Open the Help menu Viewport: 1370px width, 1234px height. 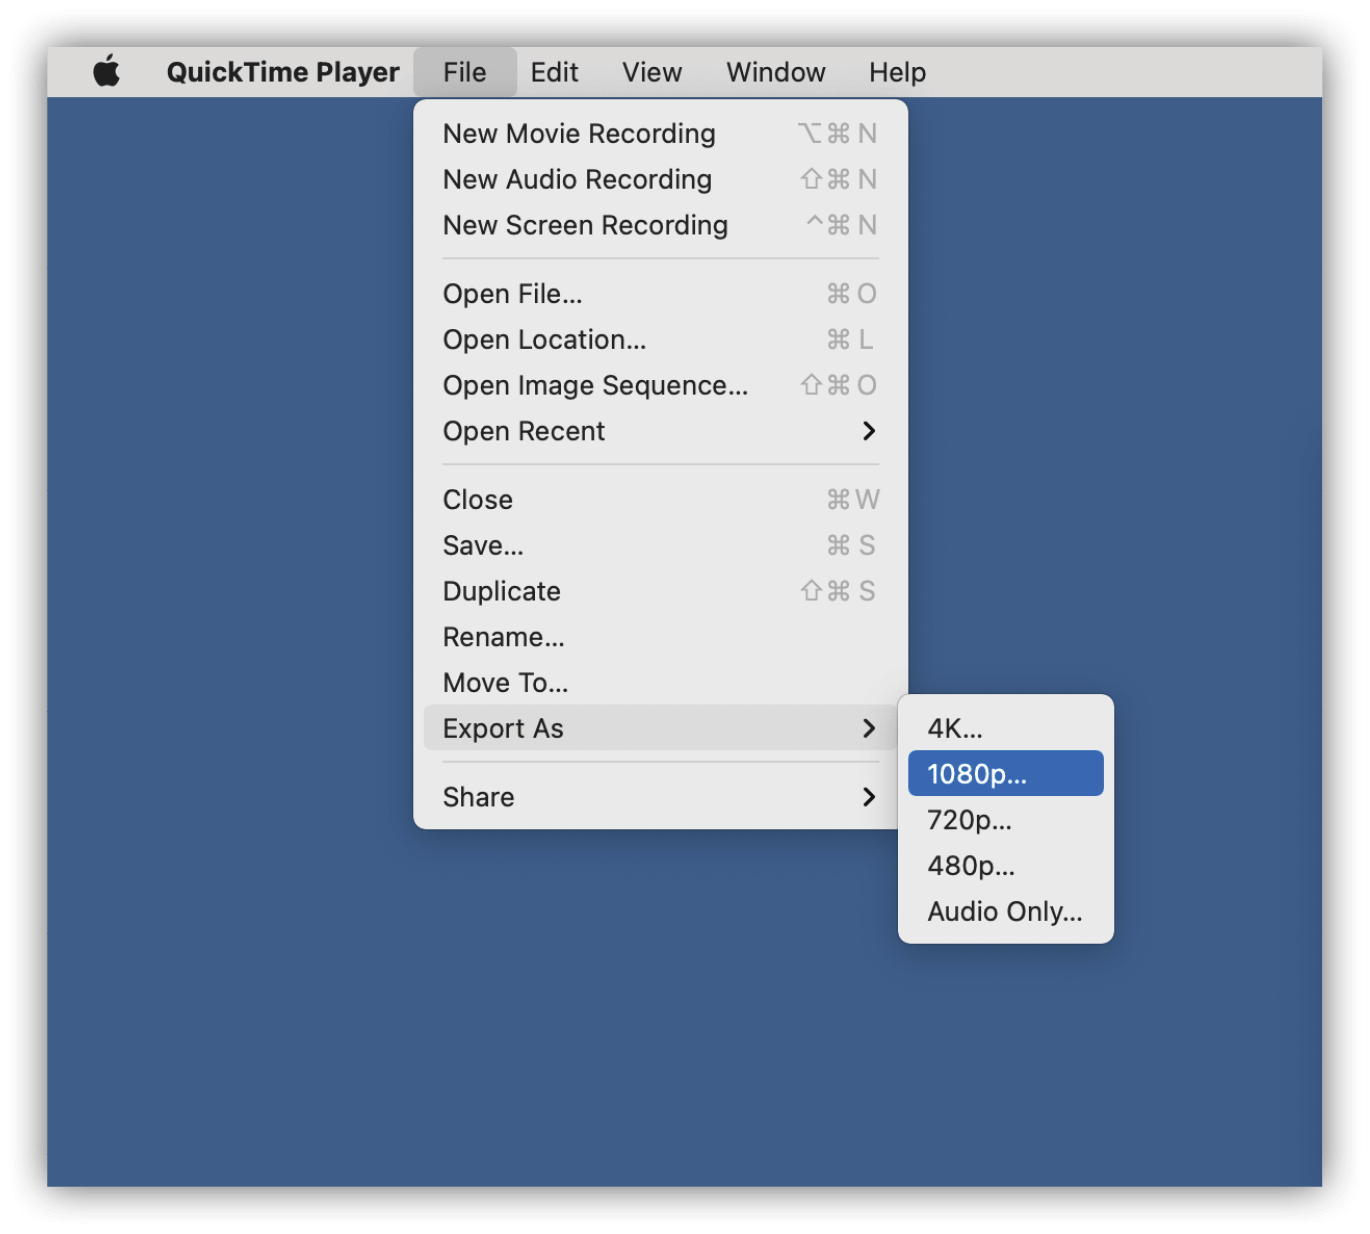897,72
